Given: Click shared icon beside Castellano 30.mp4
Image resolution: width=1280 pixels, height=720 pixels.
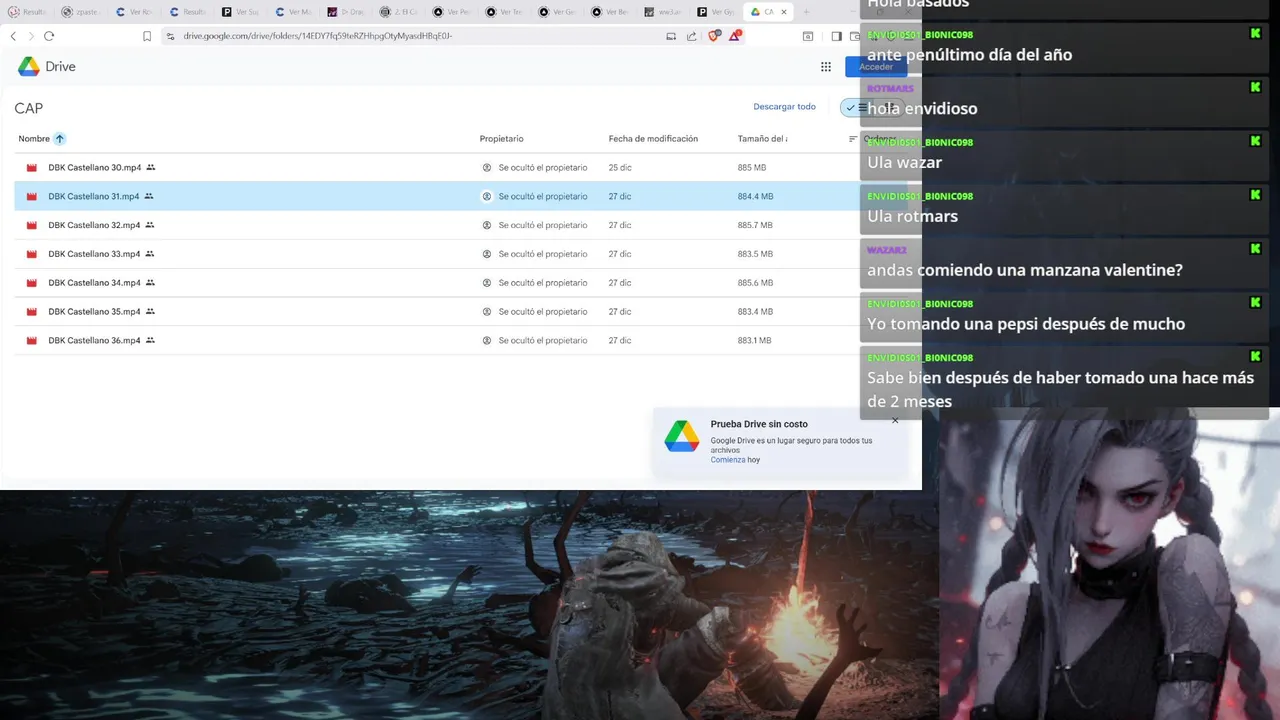Looking at the screenshot, I should pos(150,168).
